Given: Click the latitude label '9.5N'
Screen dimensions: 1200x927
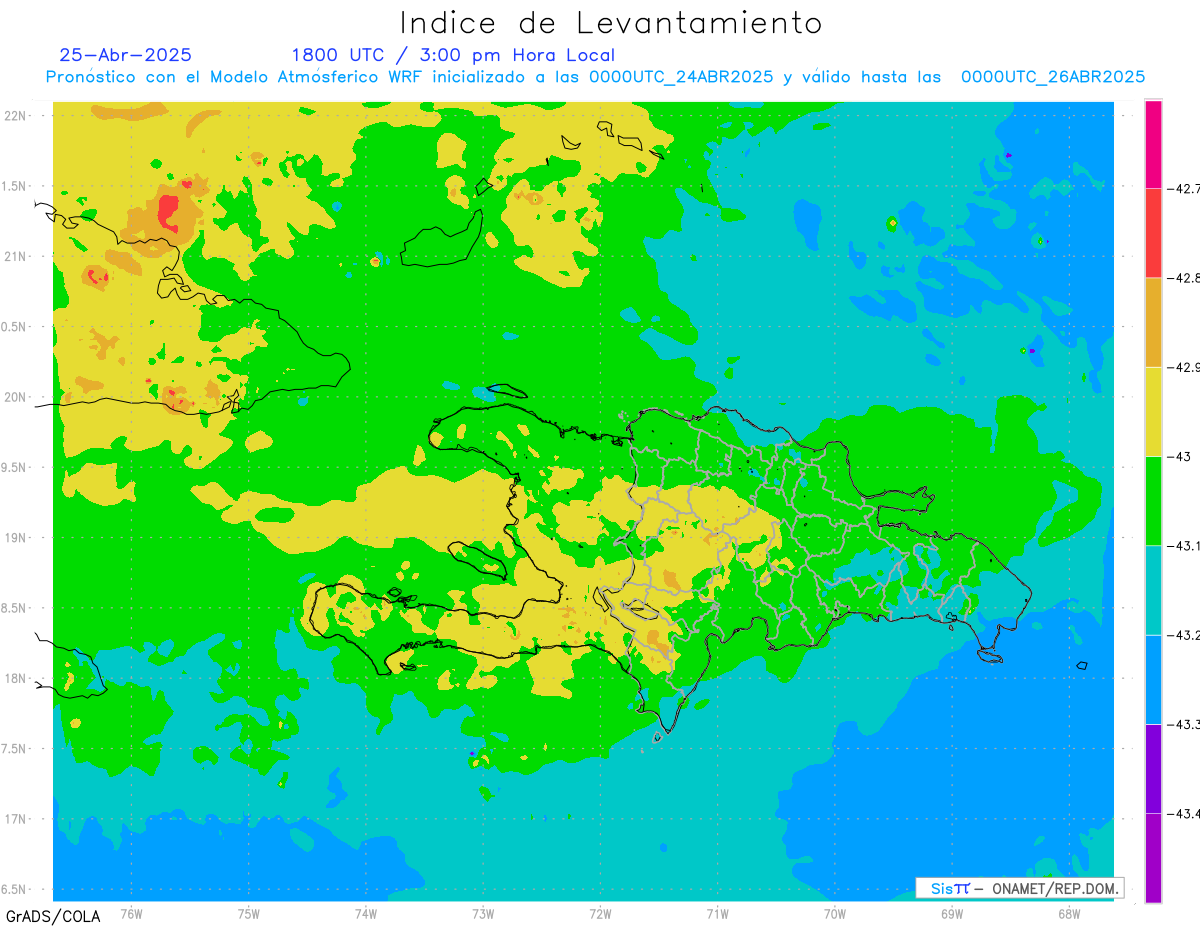Looking at the screenshot, I should (15, 468).
